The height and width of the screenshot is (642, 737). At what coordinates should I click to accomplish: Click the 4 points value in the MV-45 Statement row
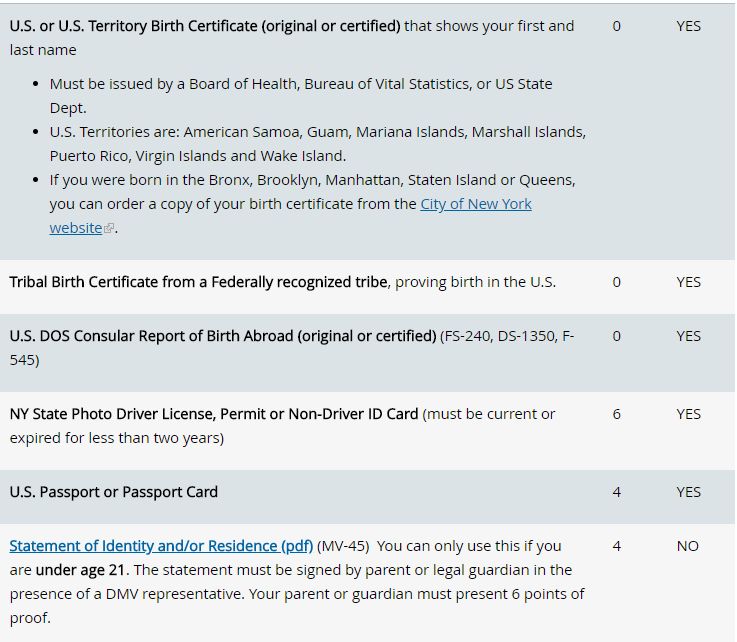[616, 546]
